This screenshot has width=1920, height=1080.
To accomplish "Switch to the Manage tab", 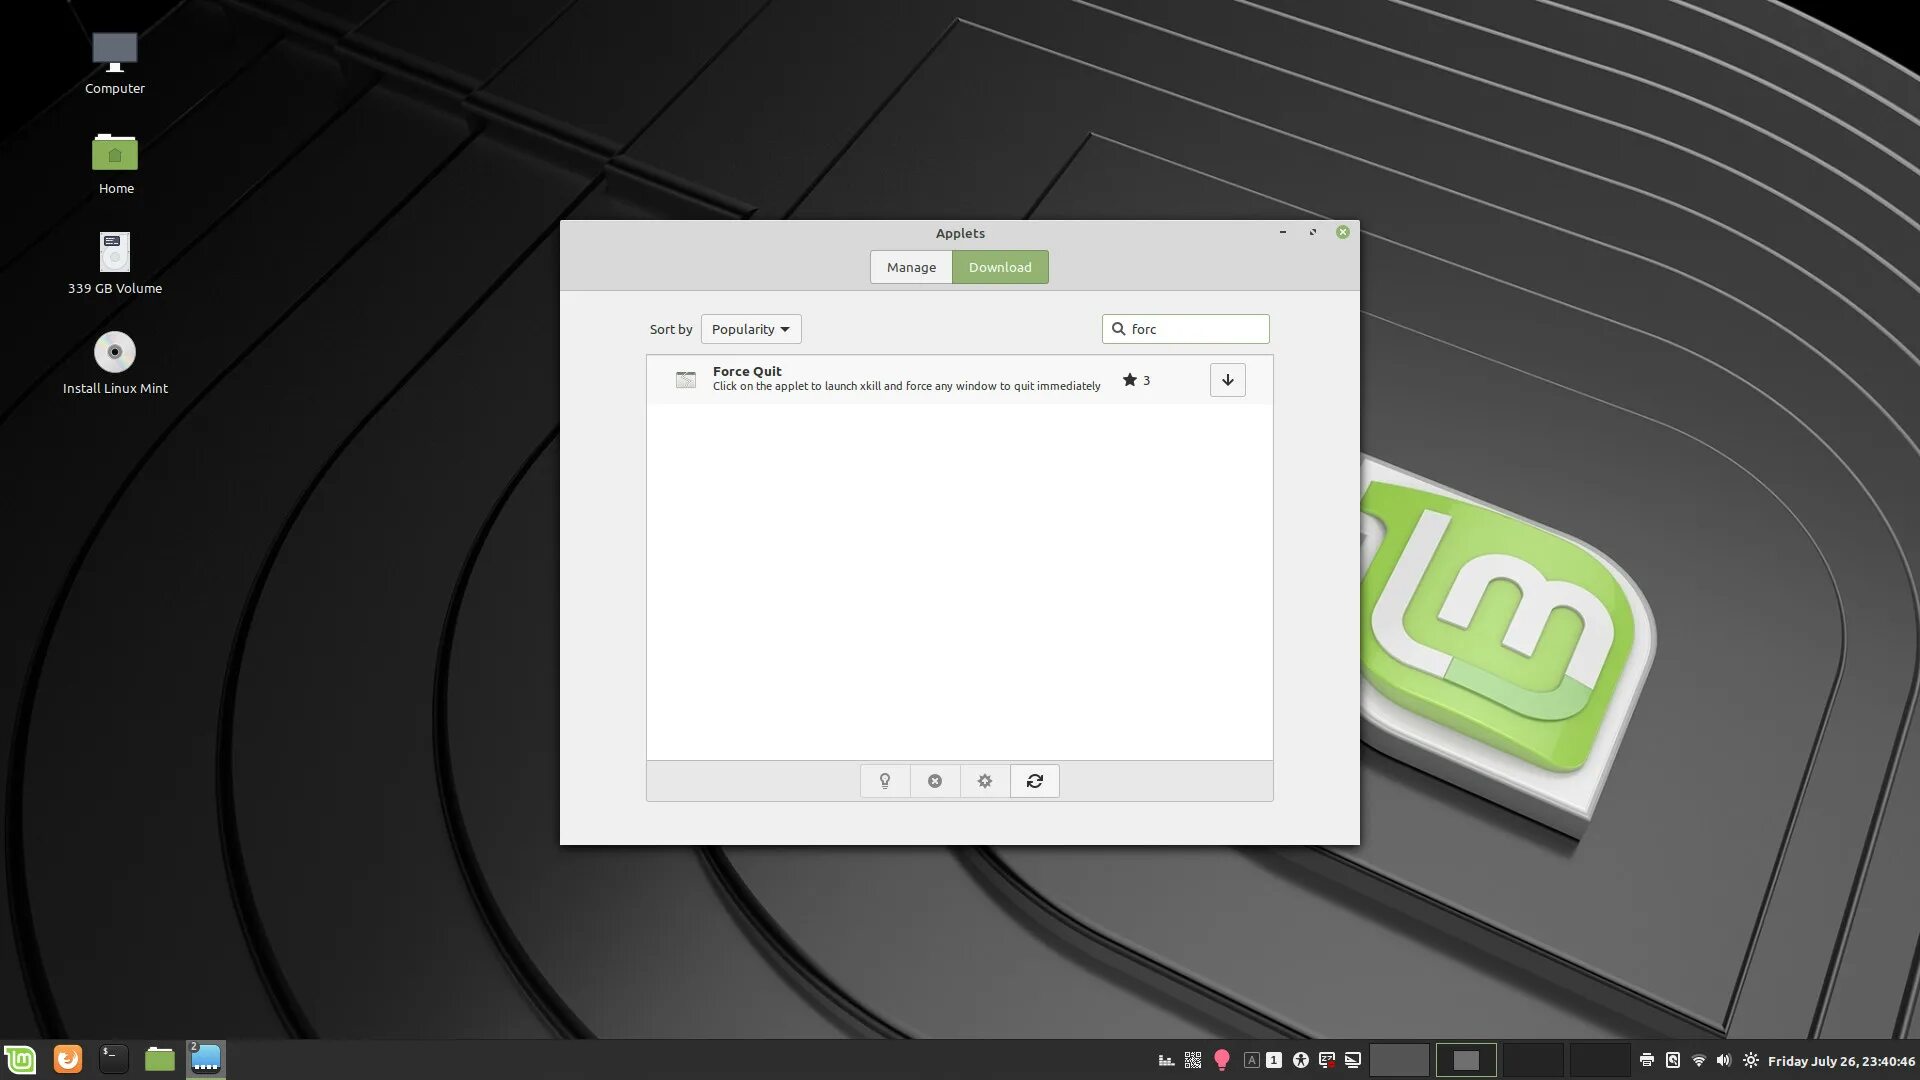I will click(911, 267).
